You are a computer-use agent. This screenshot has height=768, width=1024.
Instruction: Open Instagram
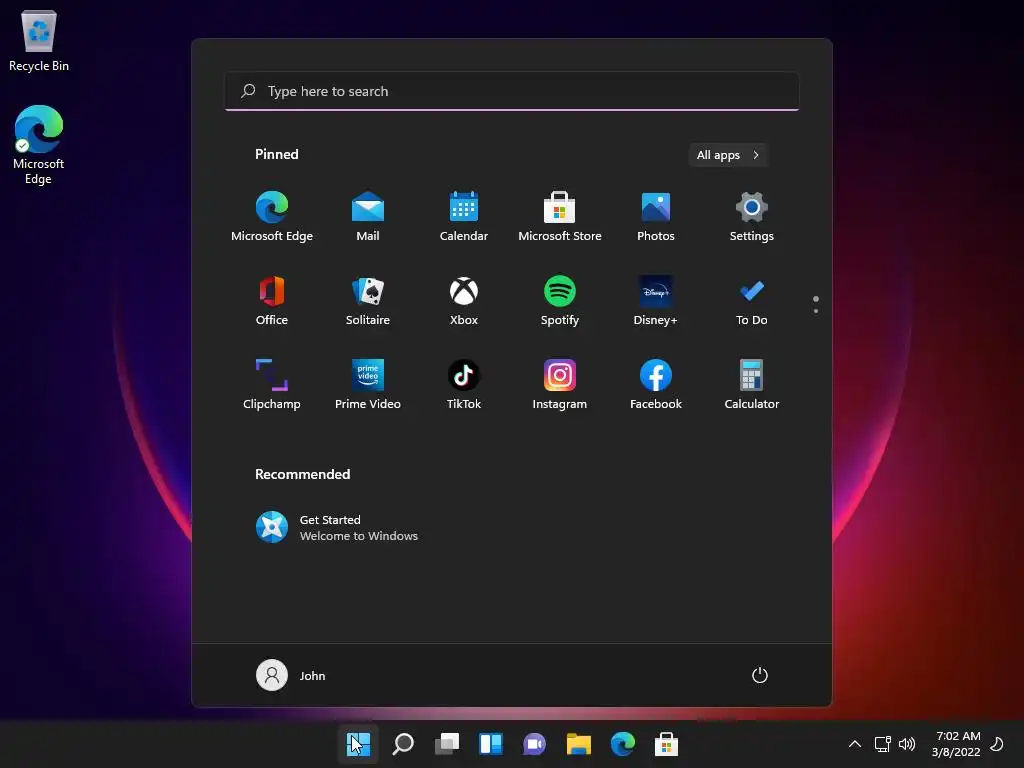(x=560, y=384)
